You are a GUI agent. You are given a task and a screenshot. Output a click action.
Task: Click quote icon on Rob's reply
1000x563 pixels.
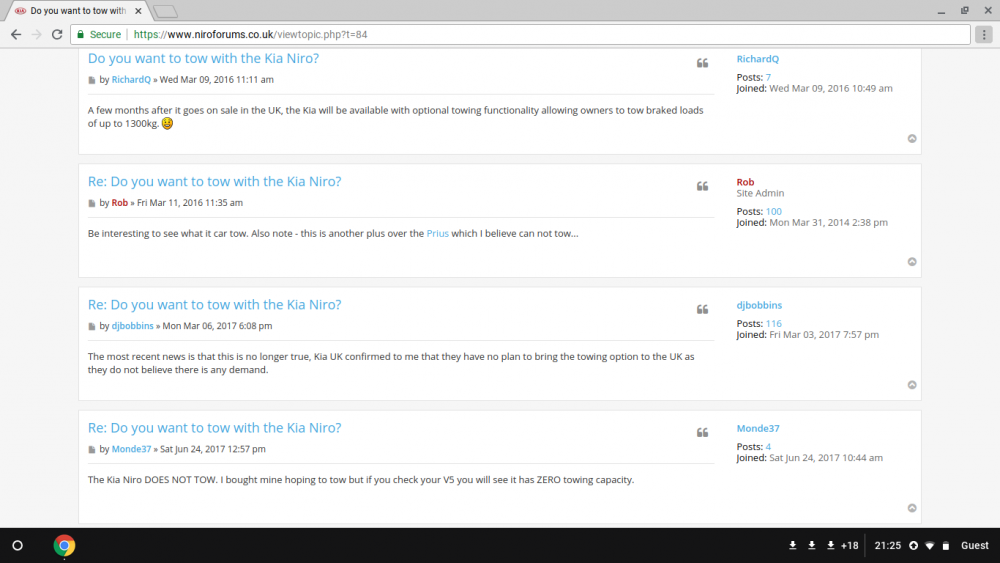(702, 186)
